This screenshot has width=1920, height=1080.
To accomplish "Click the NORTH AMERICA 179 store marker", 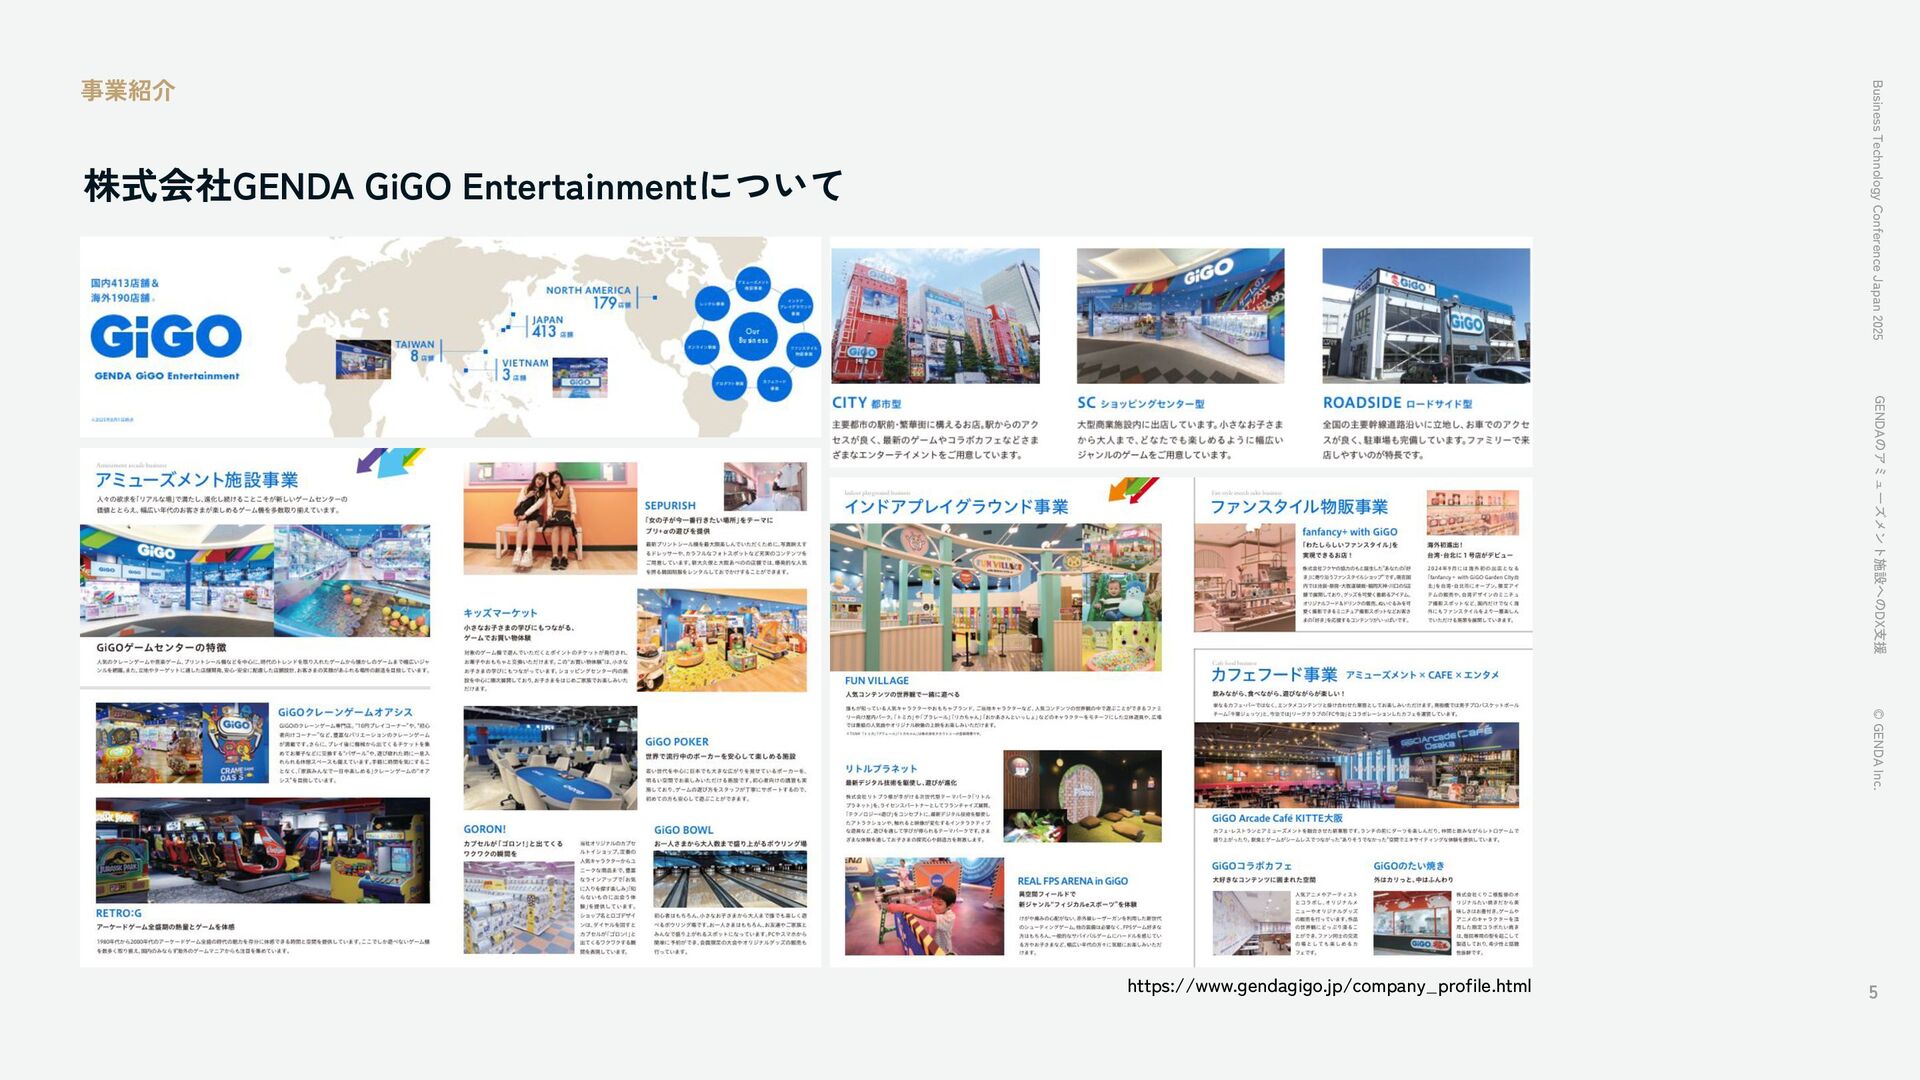I will [588, 297].
